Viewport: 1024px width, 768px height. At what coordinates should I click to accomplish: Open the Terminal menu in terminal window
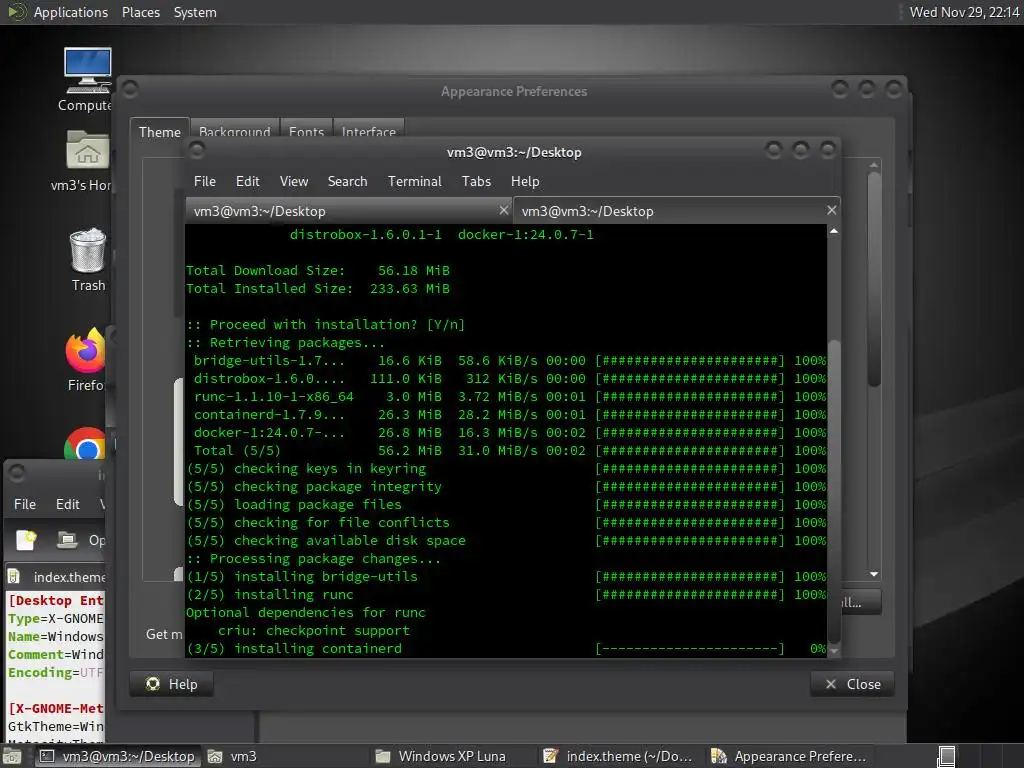click(415, 181)
